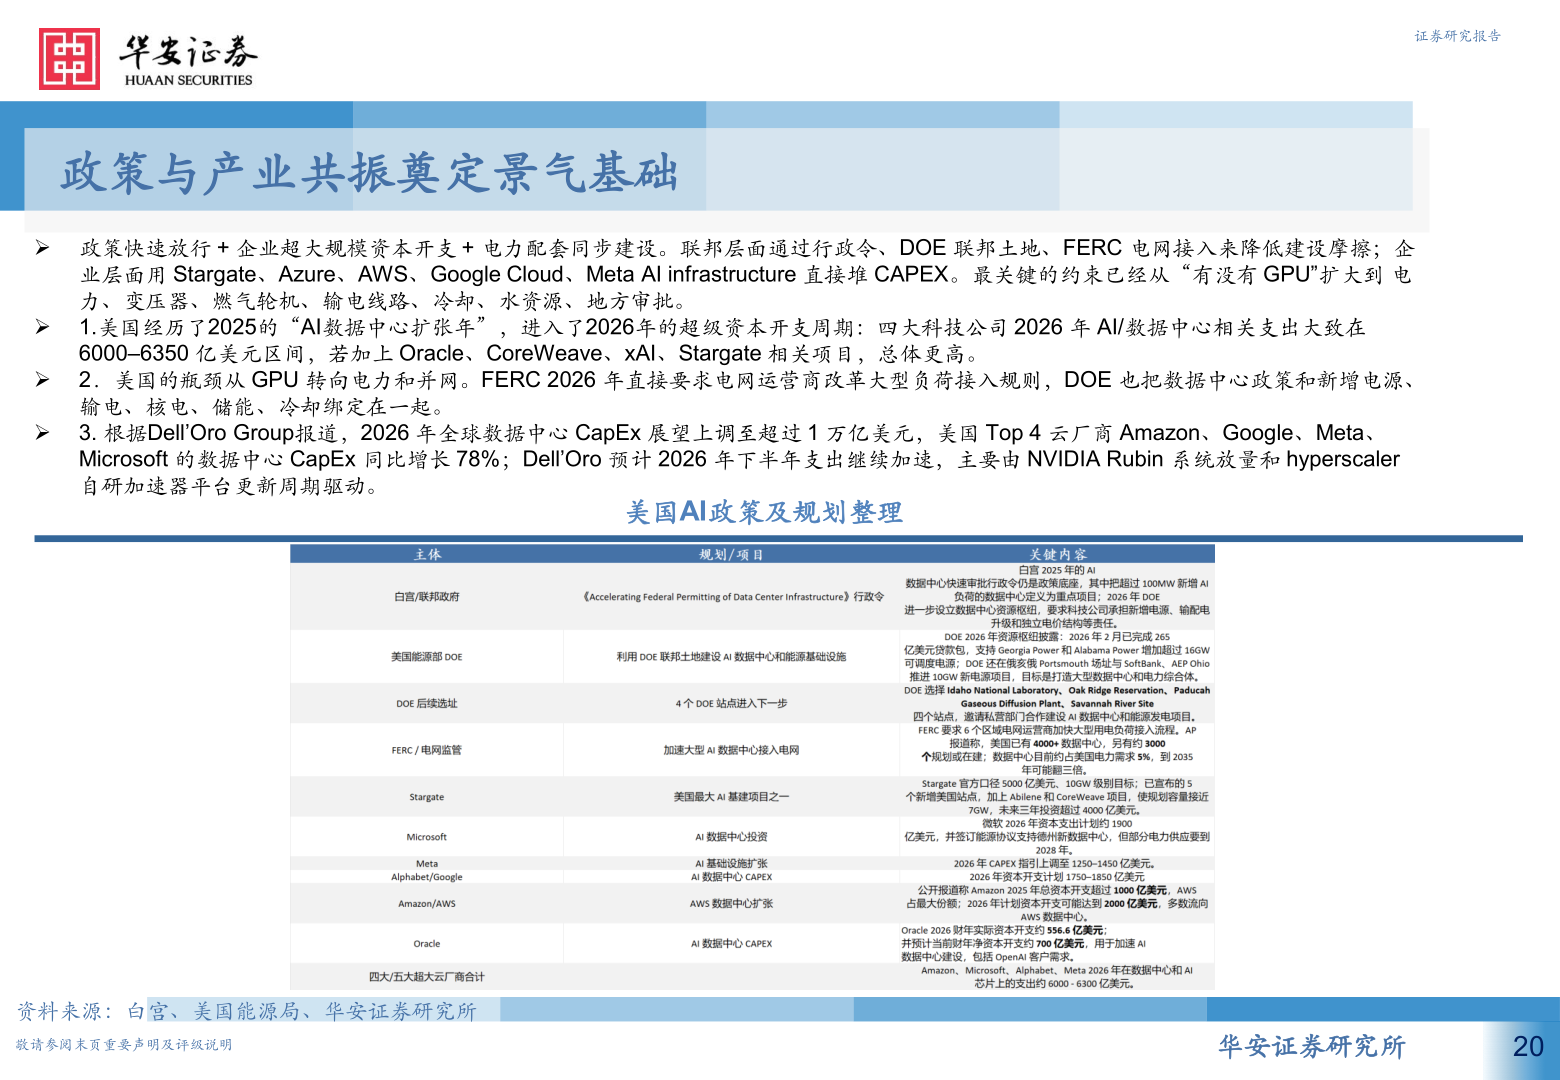Click the 'DOE 后续选址' table cell
The image size is (1560, 1080).
click(x=427, y=704)
